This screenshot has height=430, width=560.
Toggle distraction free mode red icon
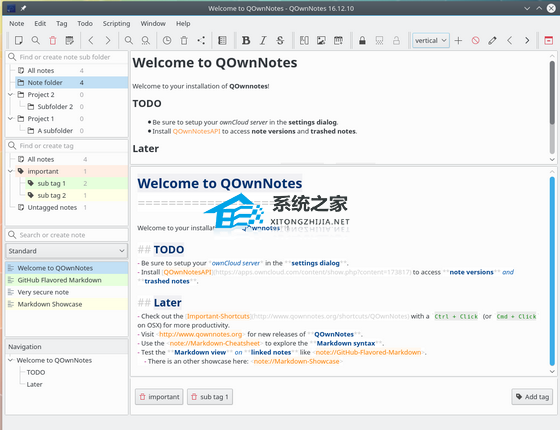(549, 40)
